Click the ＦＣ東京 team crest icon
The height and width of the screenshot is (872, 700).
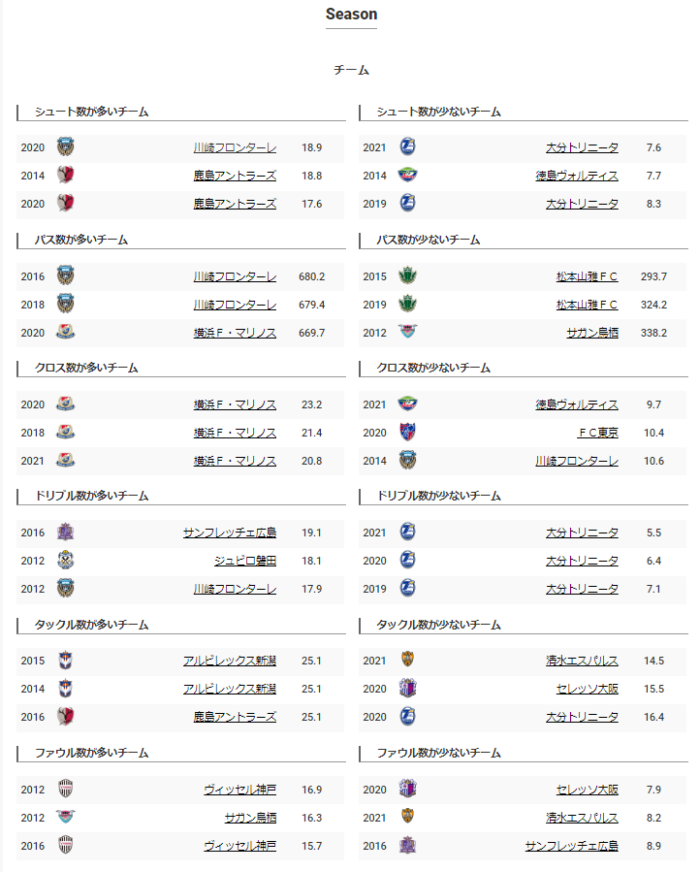click(407, 432)
